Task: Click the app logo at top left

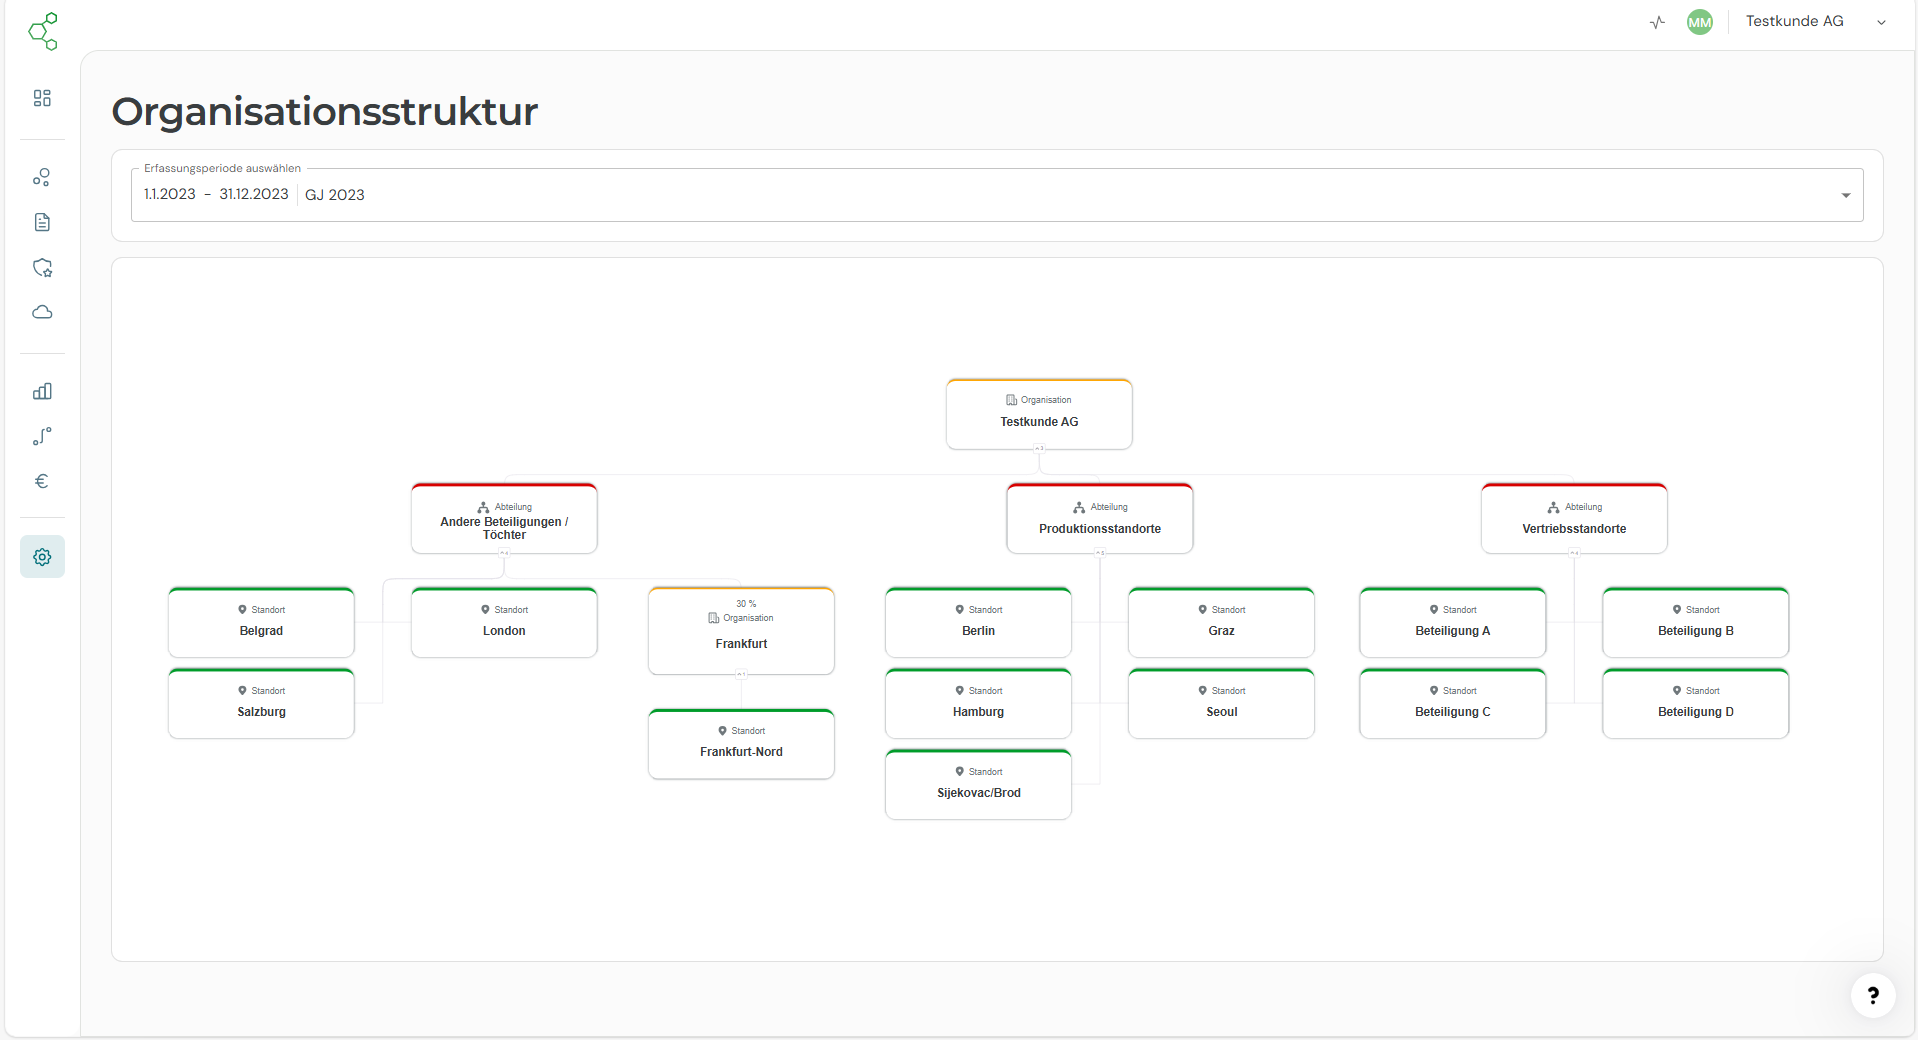Action: click(x=43, y=31)
